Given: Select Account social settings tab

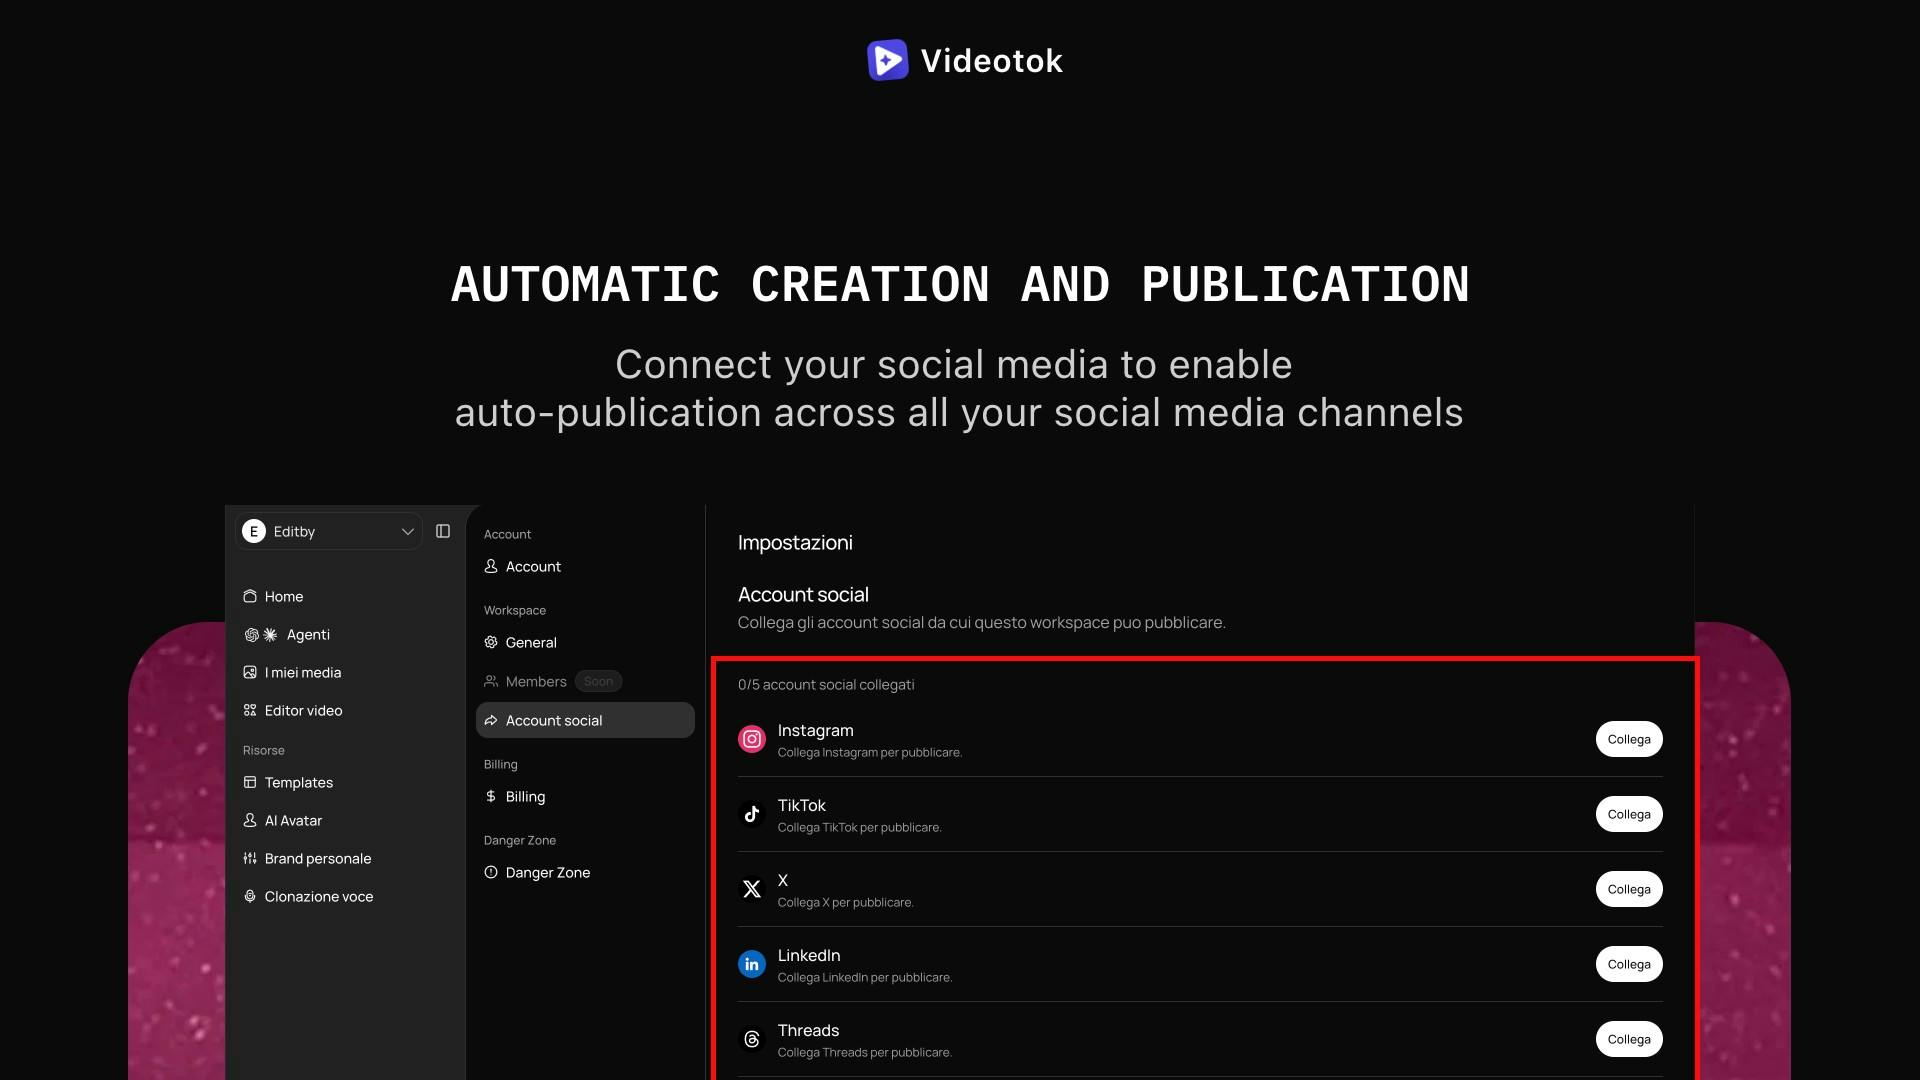Looking at the screenshot, I should click(585, 720).
